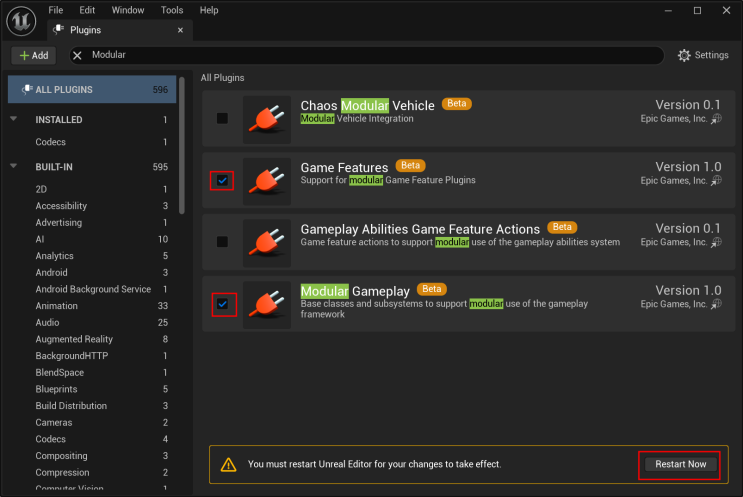Open Epic Games link icon for Chaos Modular Vehicle
The image size is (743, 497).
pos(716,119)
